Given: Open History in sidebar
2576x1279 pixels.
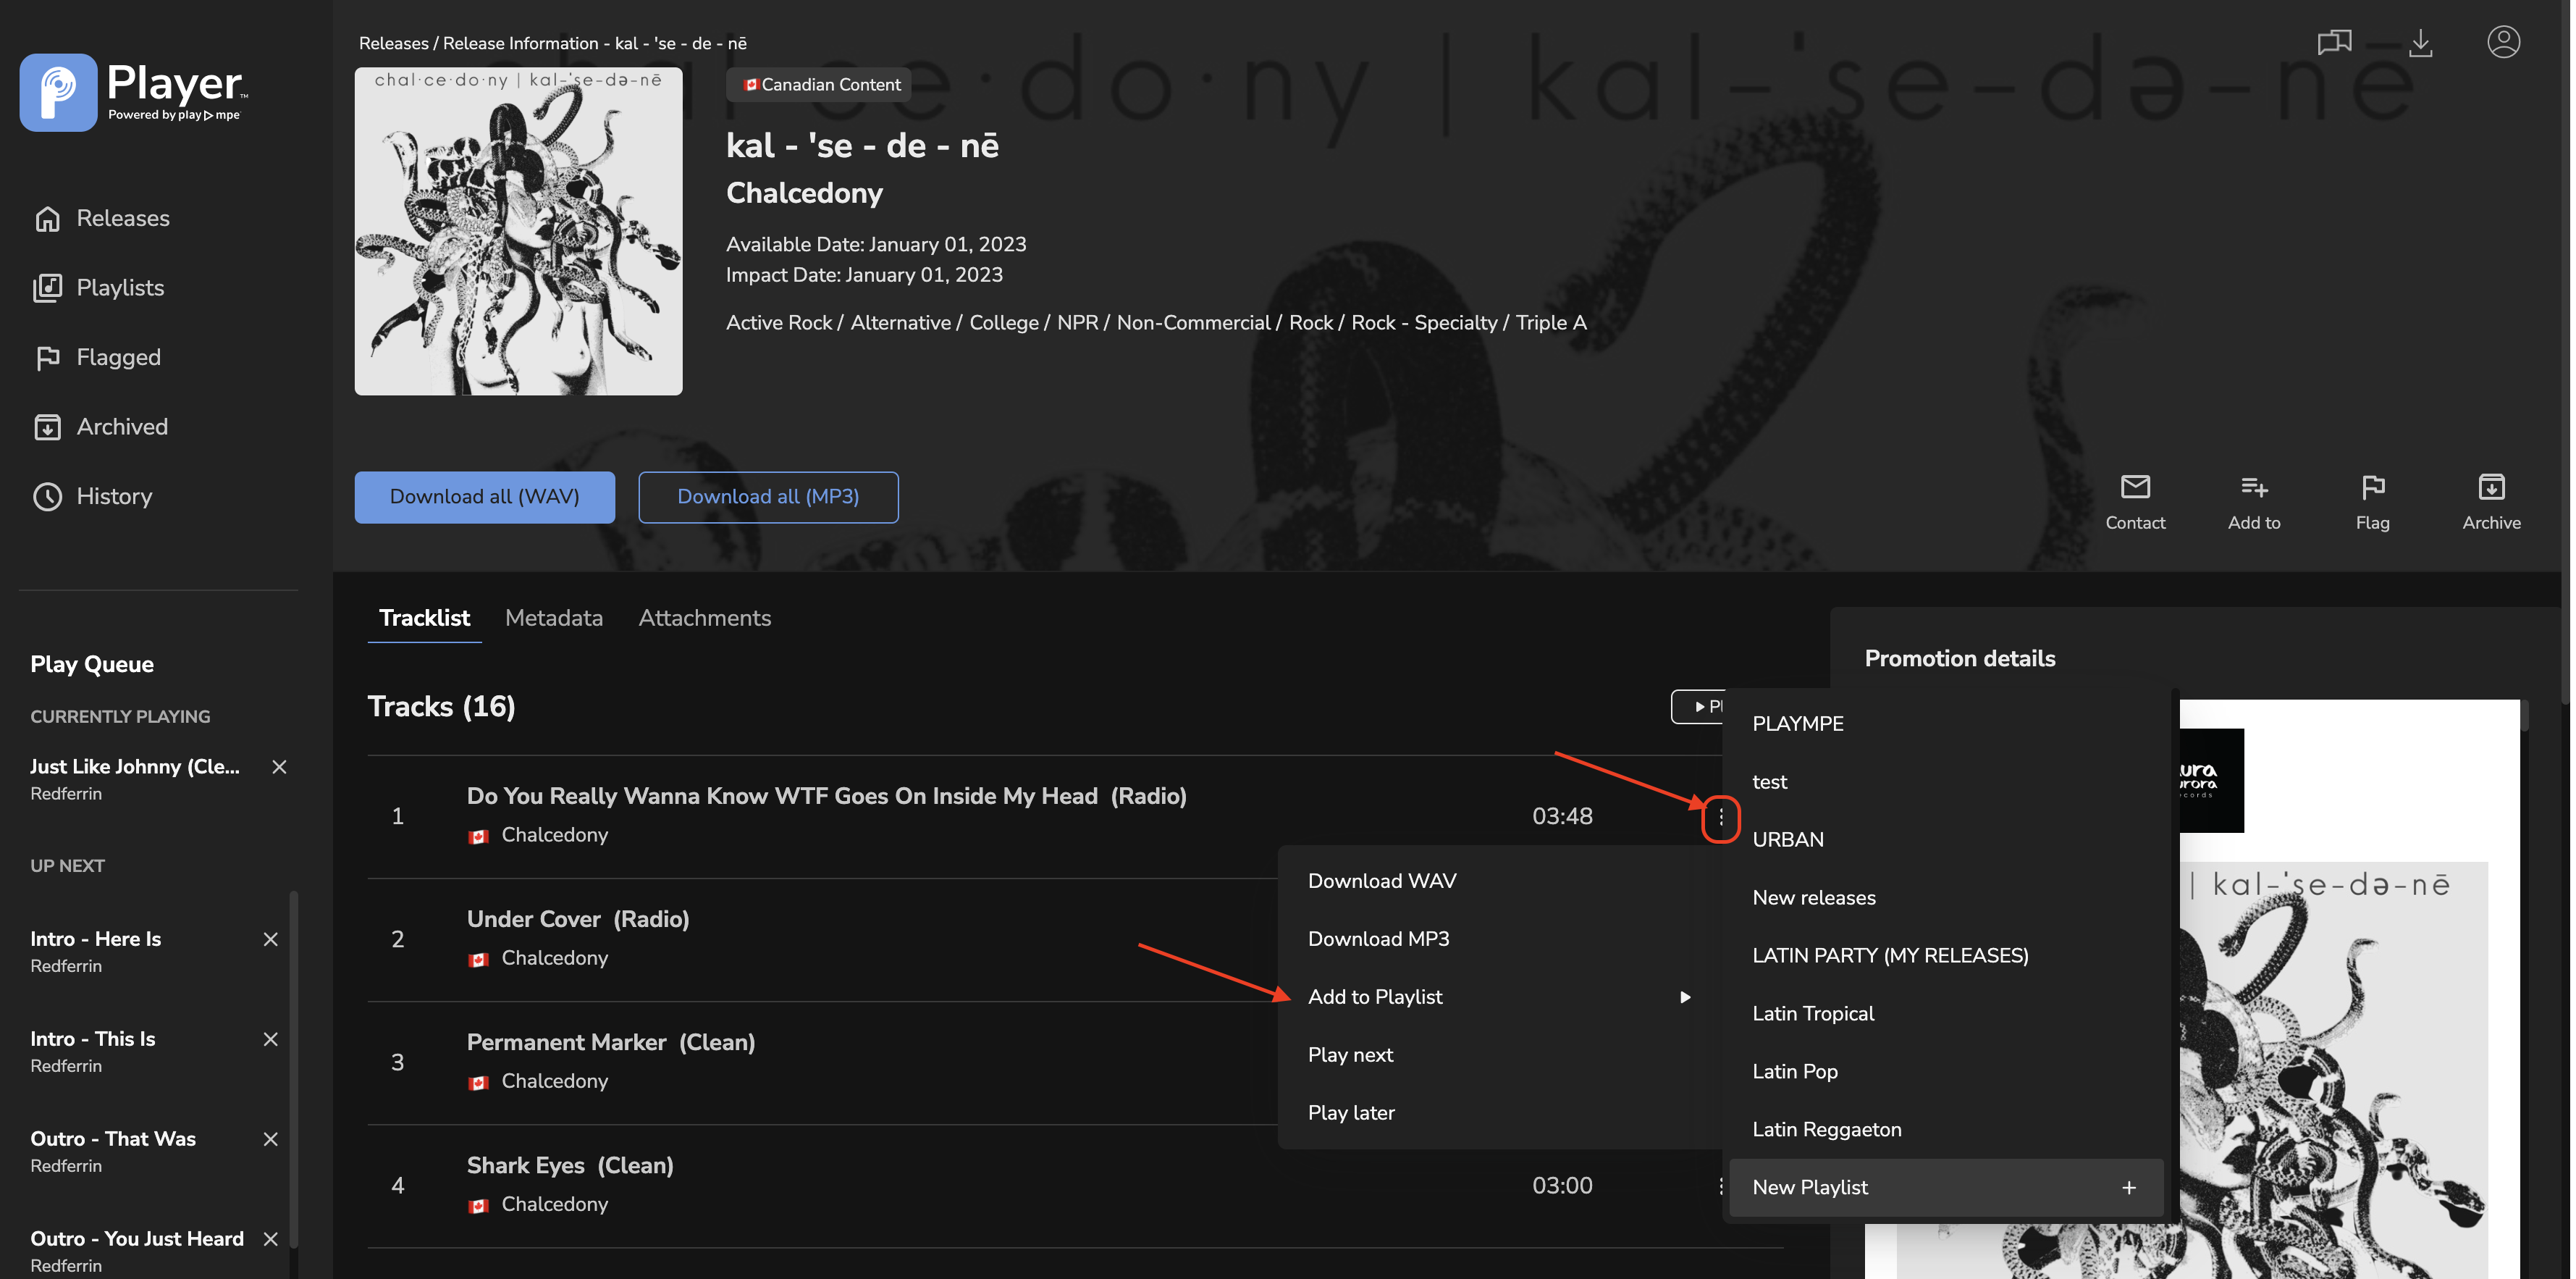Looking at the screenshot, I should coord(93,496).
